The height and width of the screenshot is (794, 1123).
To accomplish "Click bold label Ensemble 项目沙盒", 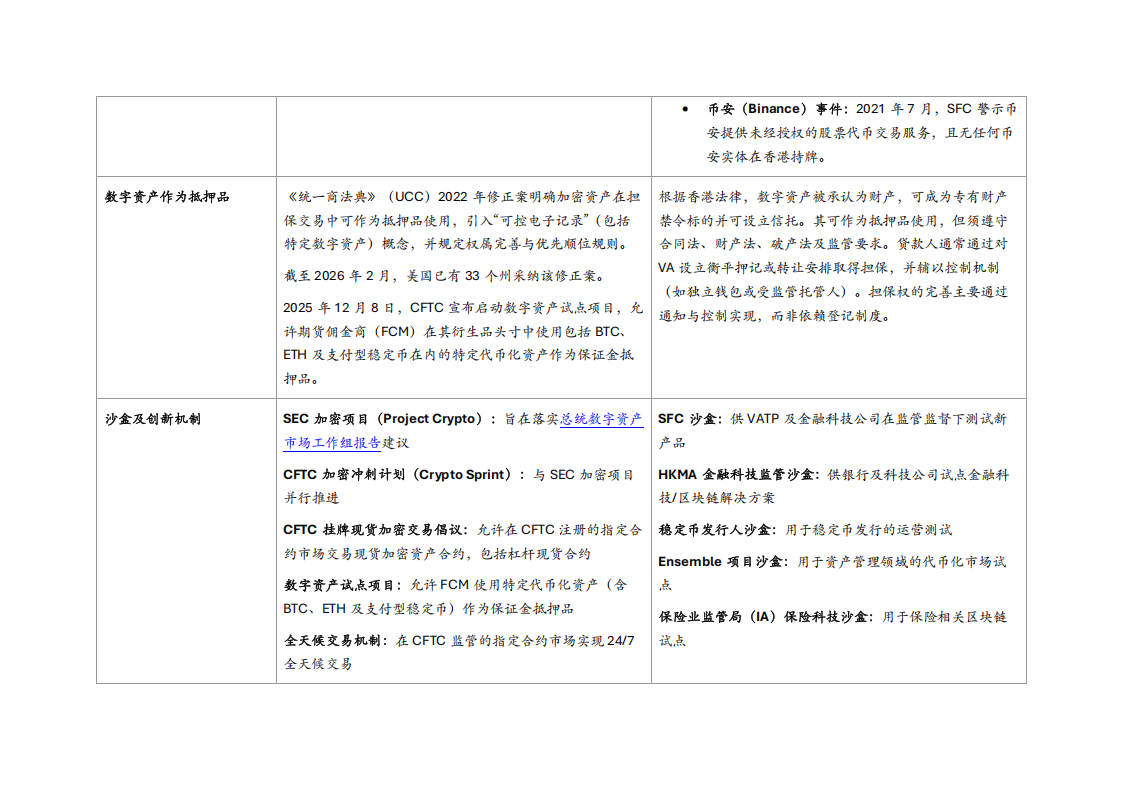I will click(720, 562).
